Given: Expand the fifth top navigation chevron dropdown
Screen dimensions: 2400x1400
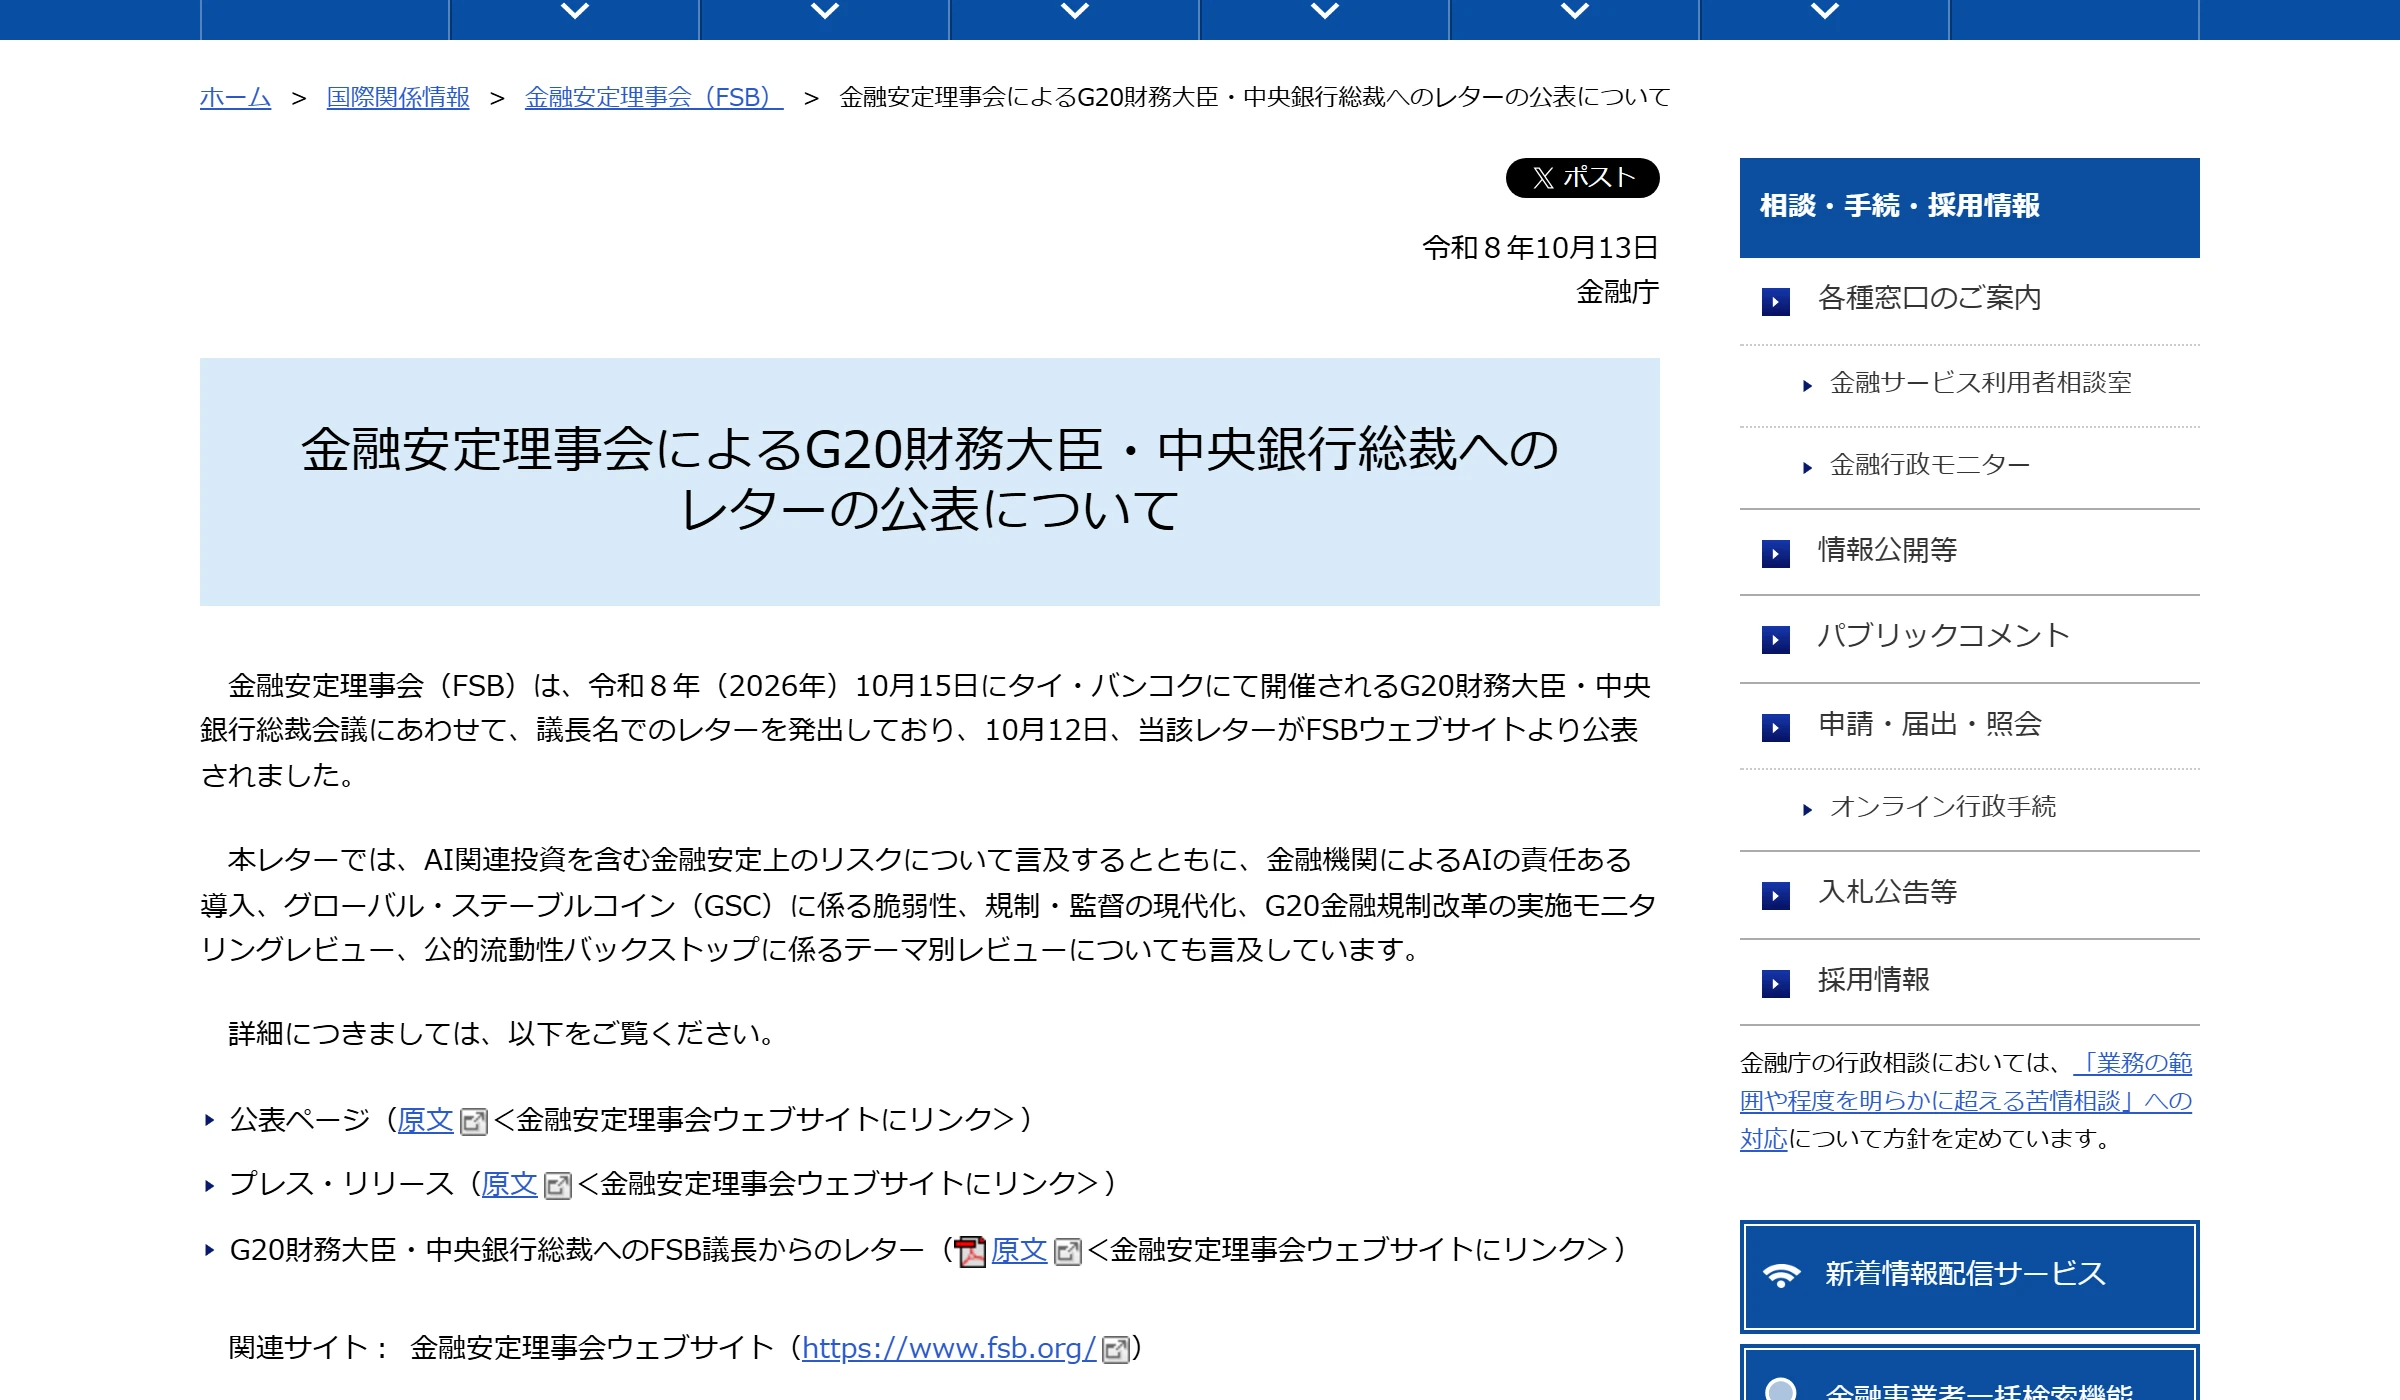Looking at the screenshot, I should [x=1575, y=12].
